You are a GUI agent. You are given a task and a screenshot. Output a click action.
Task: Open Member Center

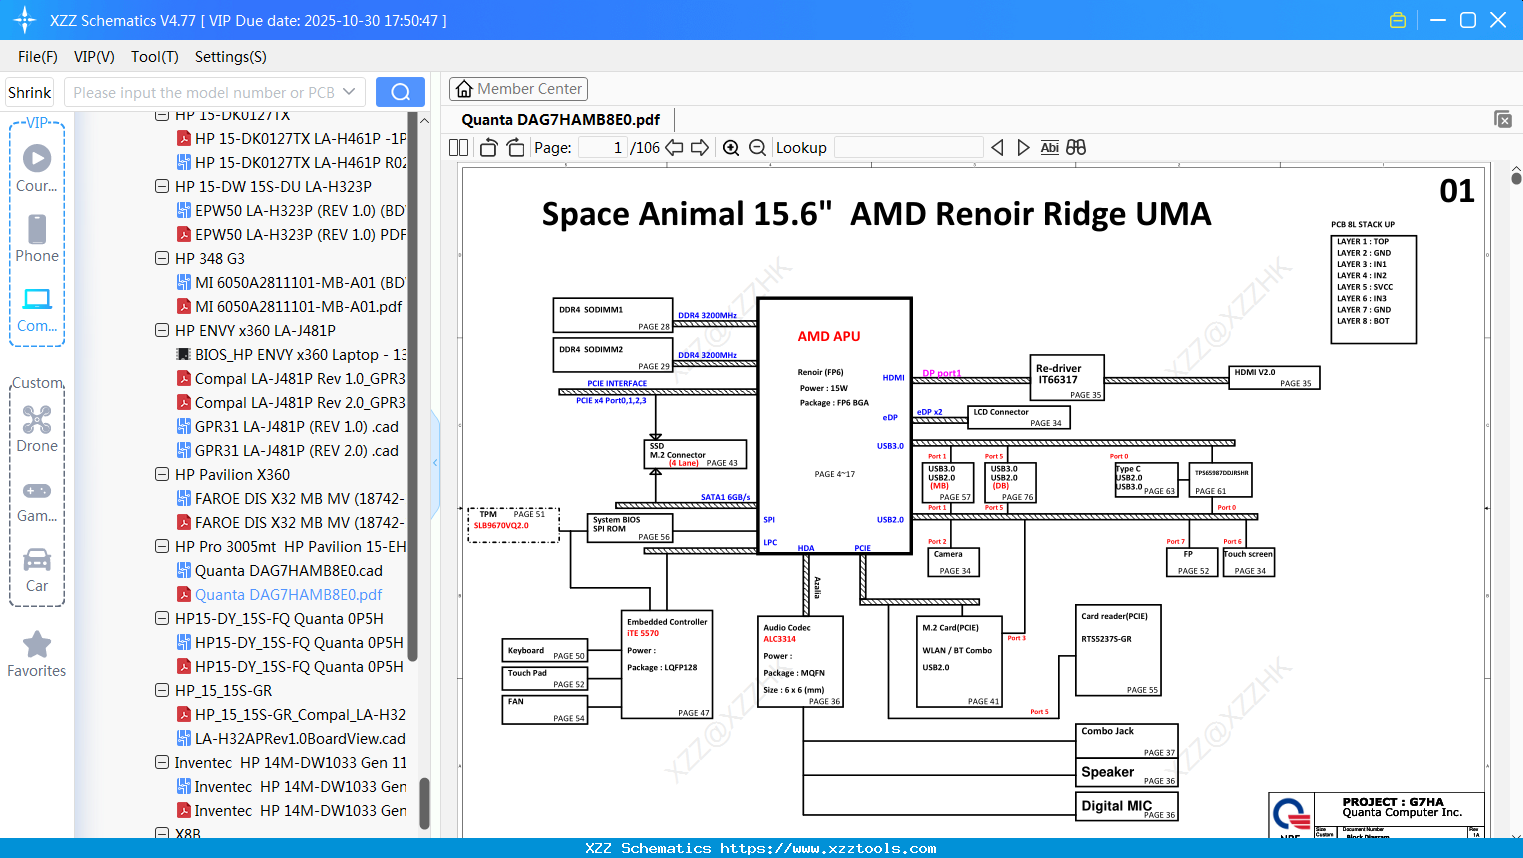point(518,89)
